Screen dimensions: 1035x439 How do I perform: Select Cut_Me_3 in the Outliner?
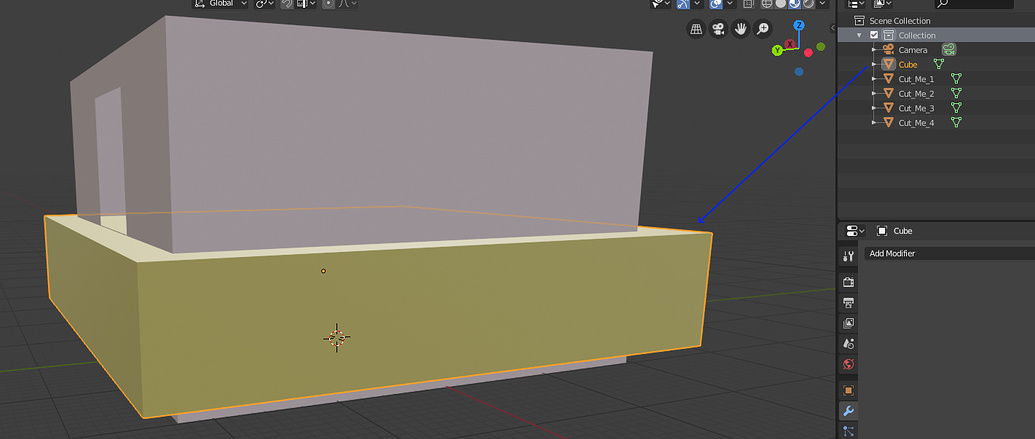coord(916,108)
